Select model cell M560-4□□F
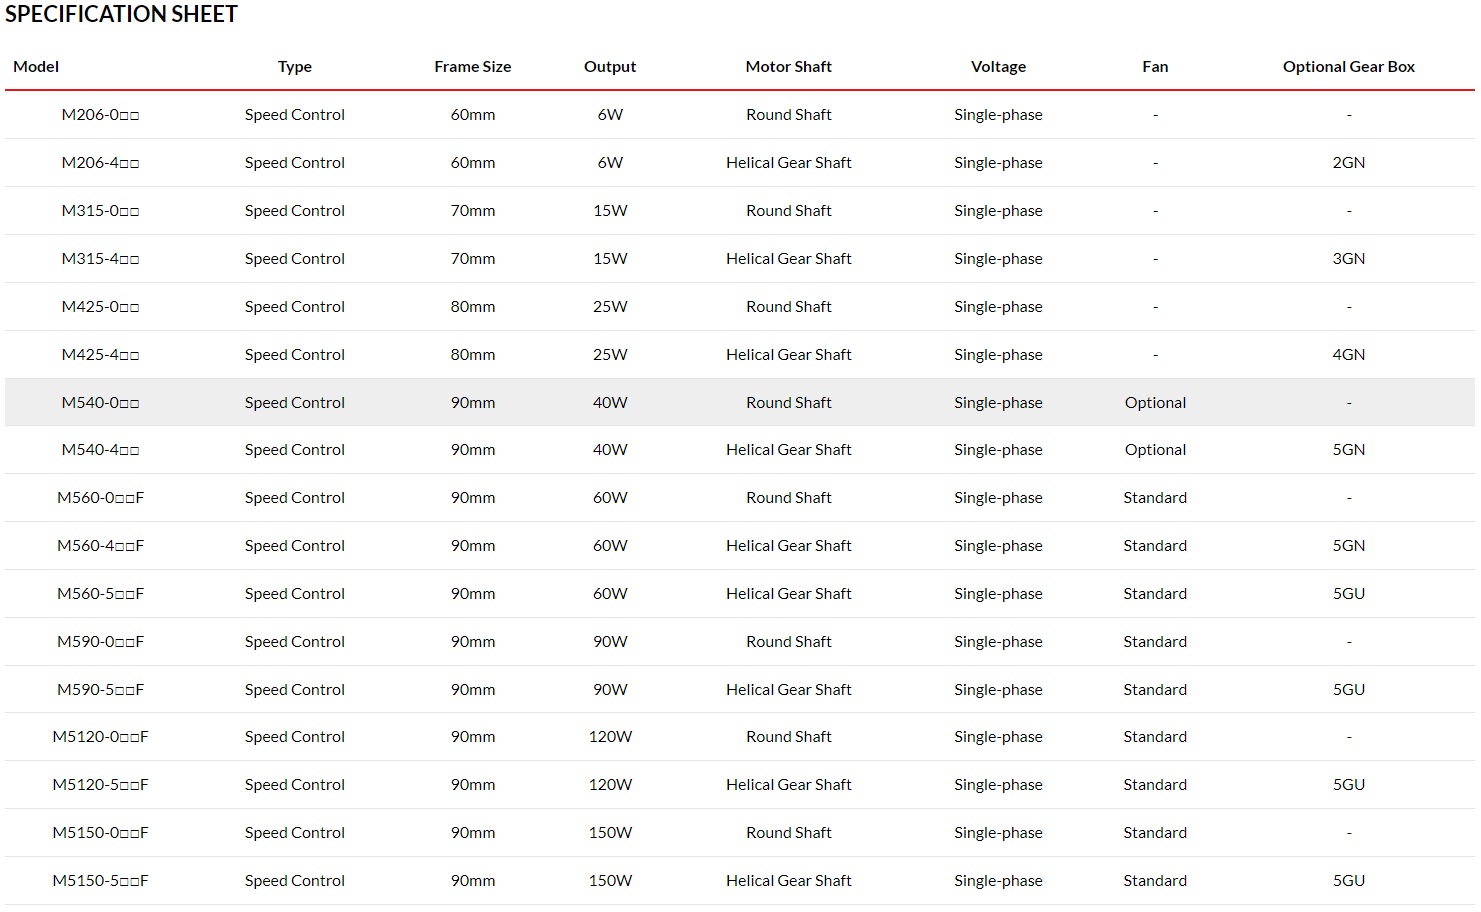 pyautogui.click(x=100, y=546)
